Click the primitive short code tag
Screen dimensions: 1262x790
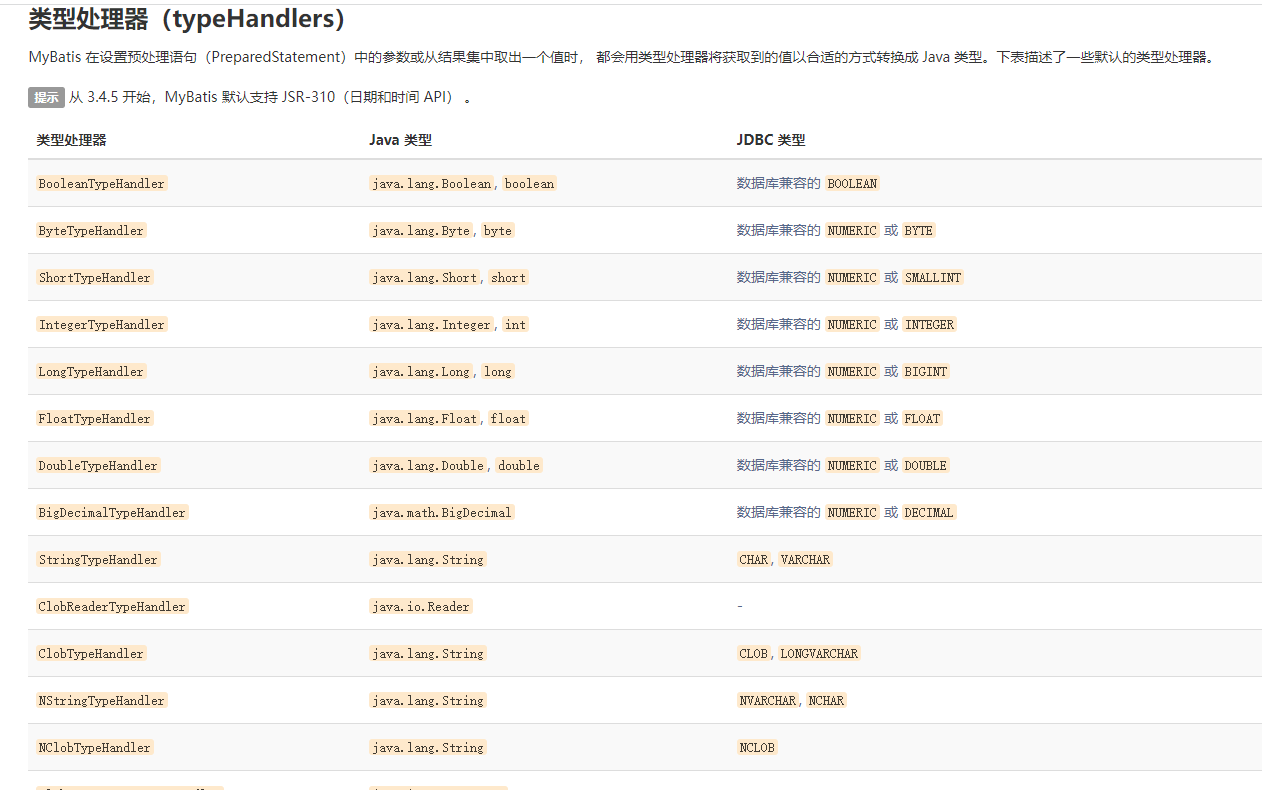[x=508, y=277]
